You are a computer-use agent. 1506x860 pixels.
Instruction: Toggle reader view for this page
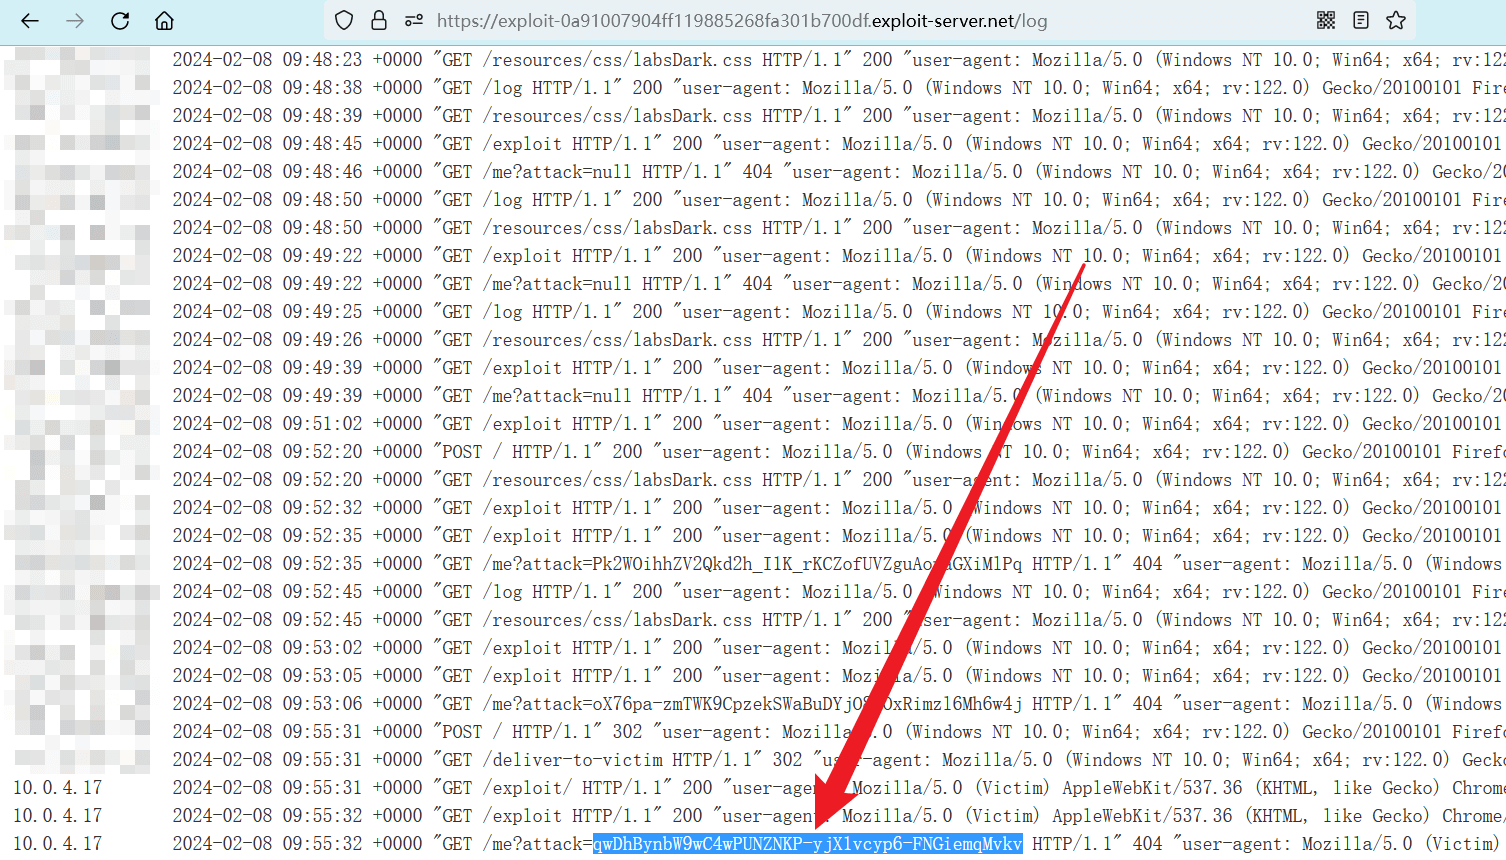[1361, 20]
